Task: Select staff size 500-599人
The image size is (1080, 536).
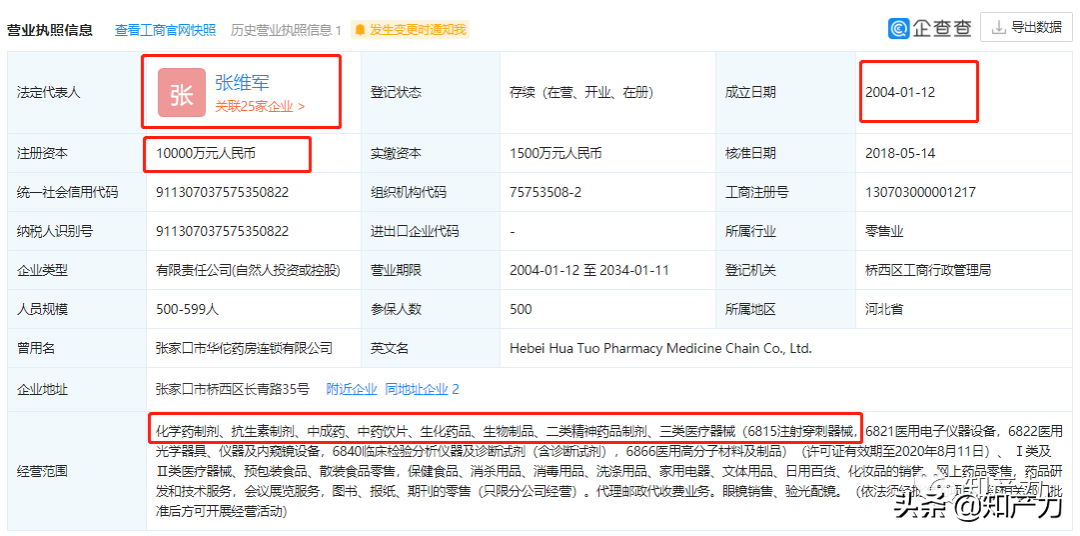Action: [187, 309]
